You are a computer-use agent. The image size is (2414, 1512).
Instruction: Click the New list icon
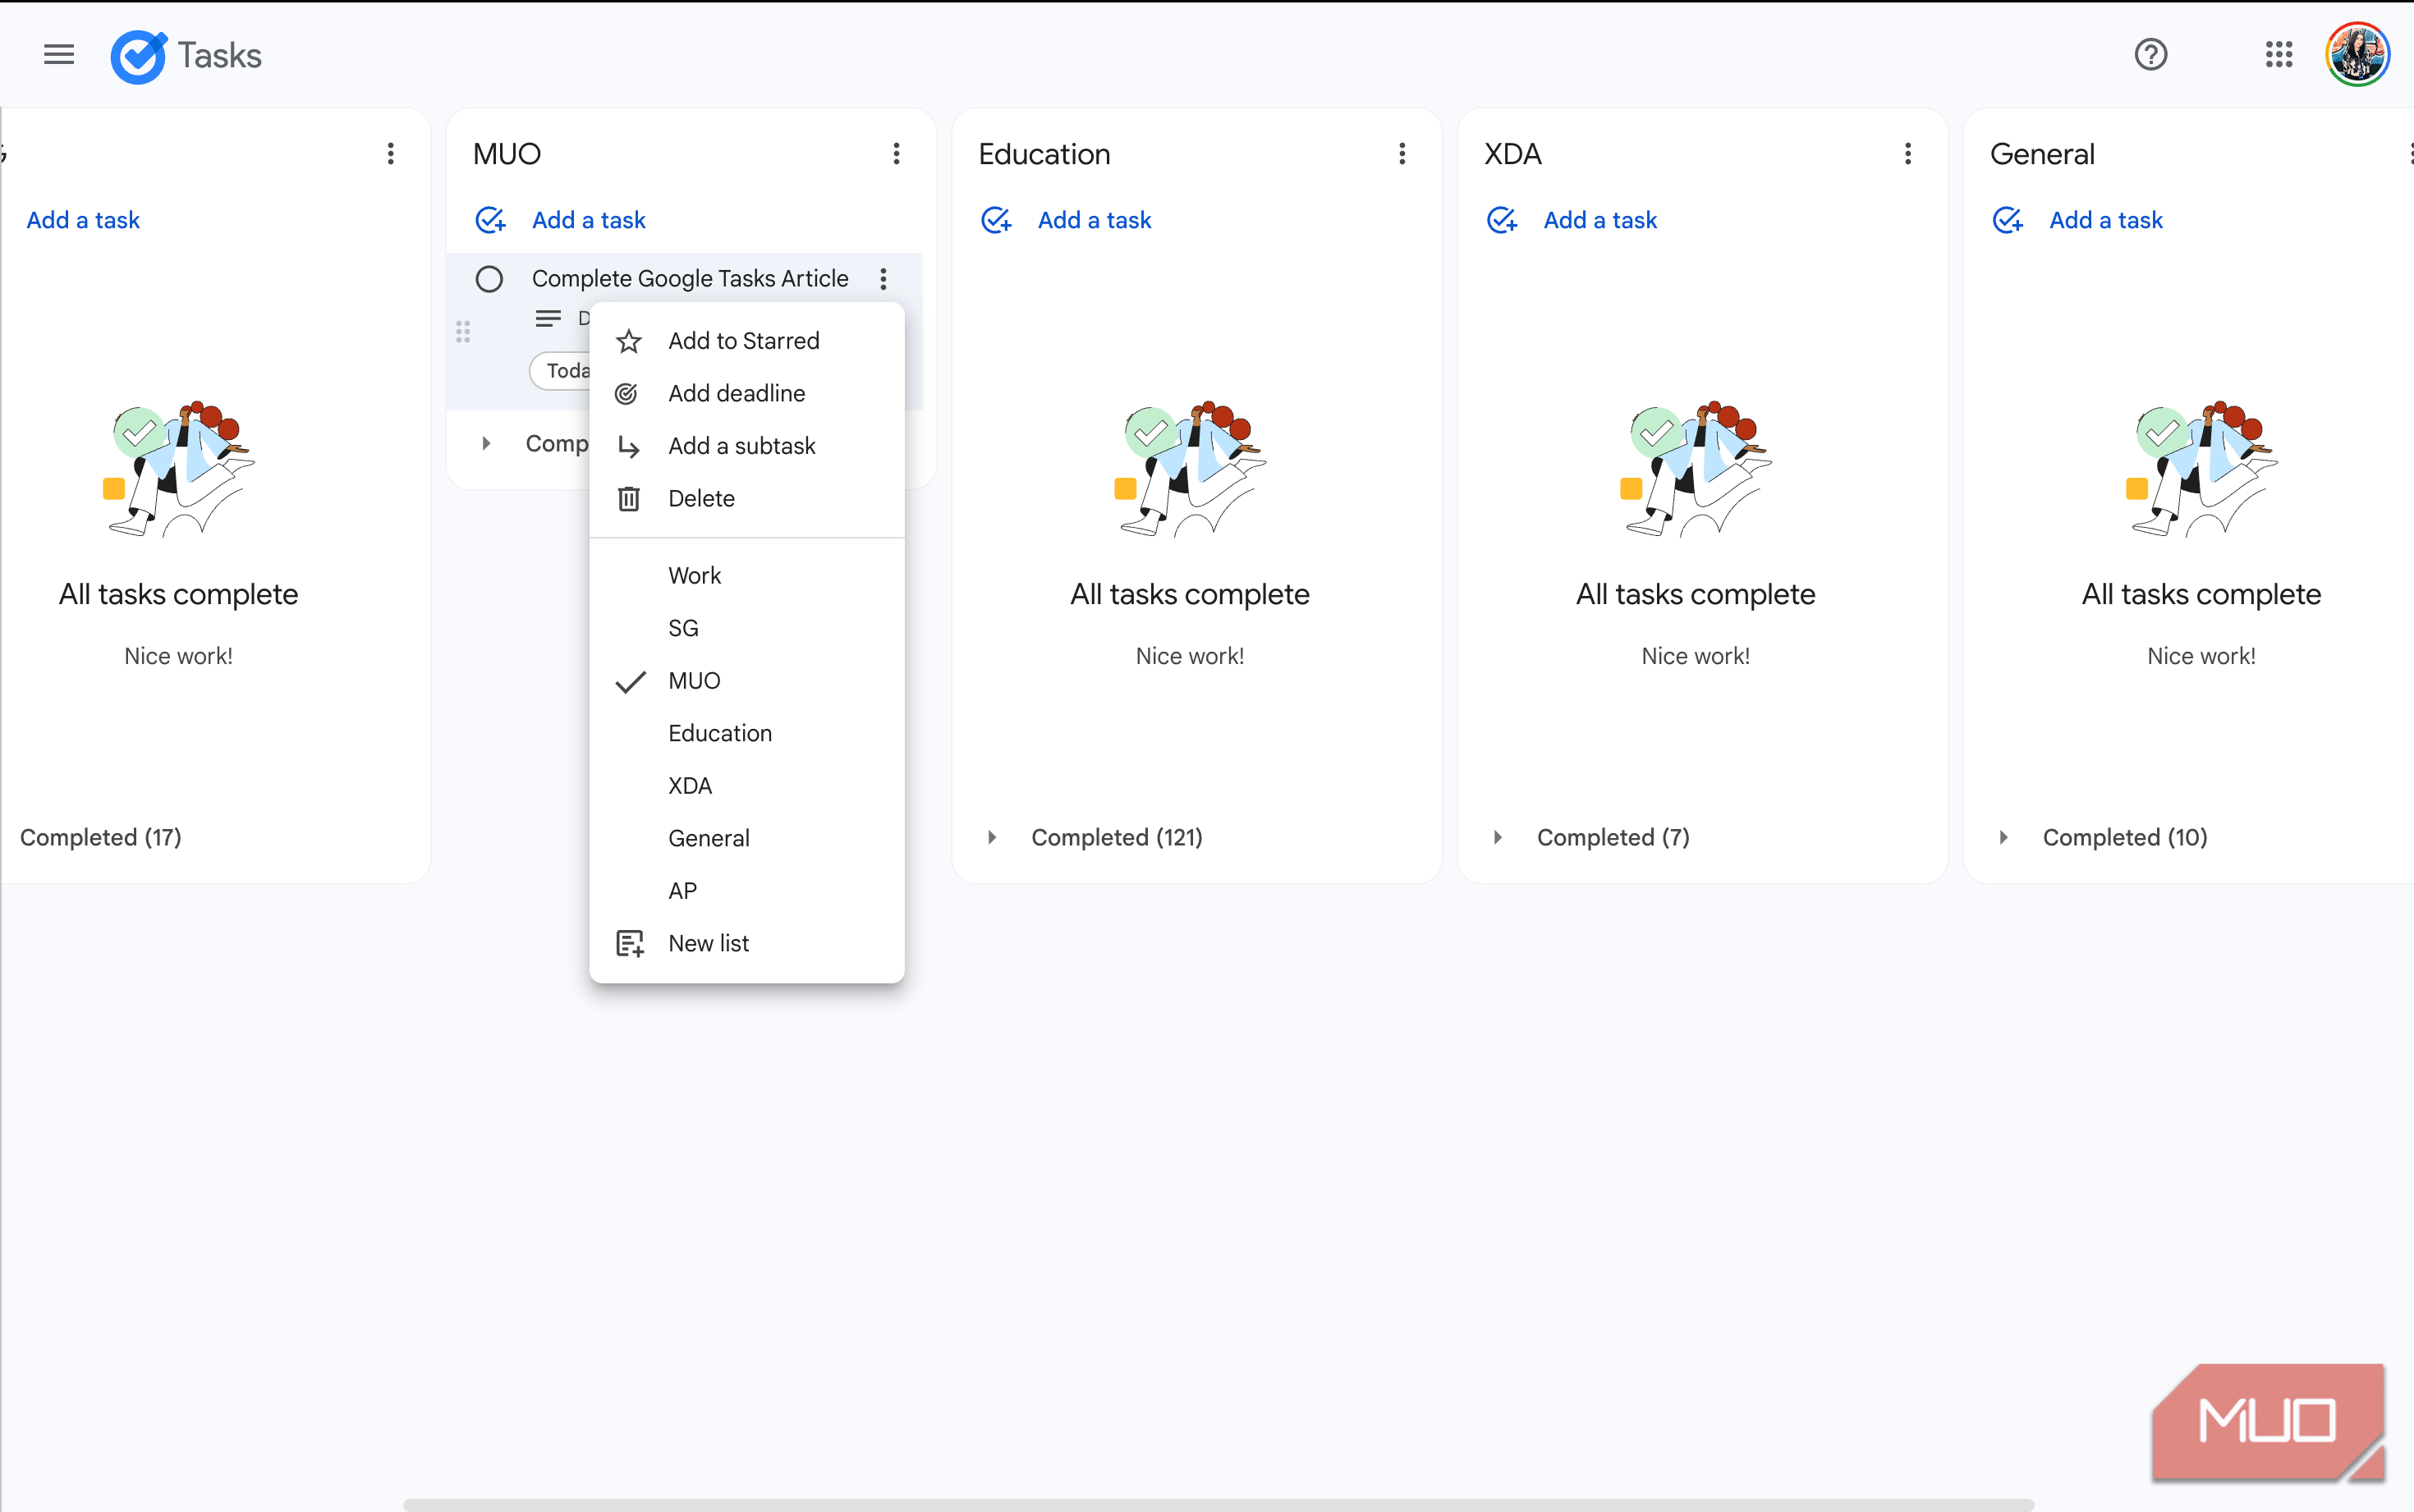[x=629, y=943]
